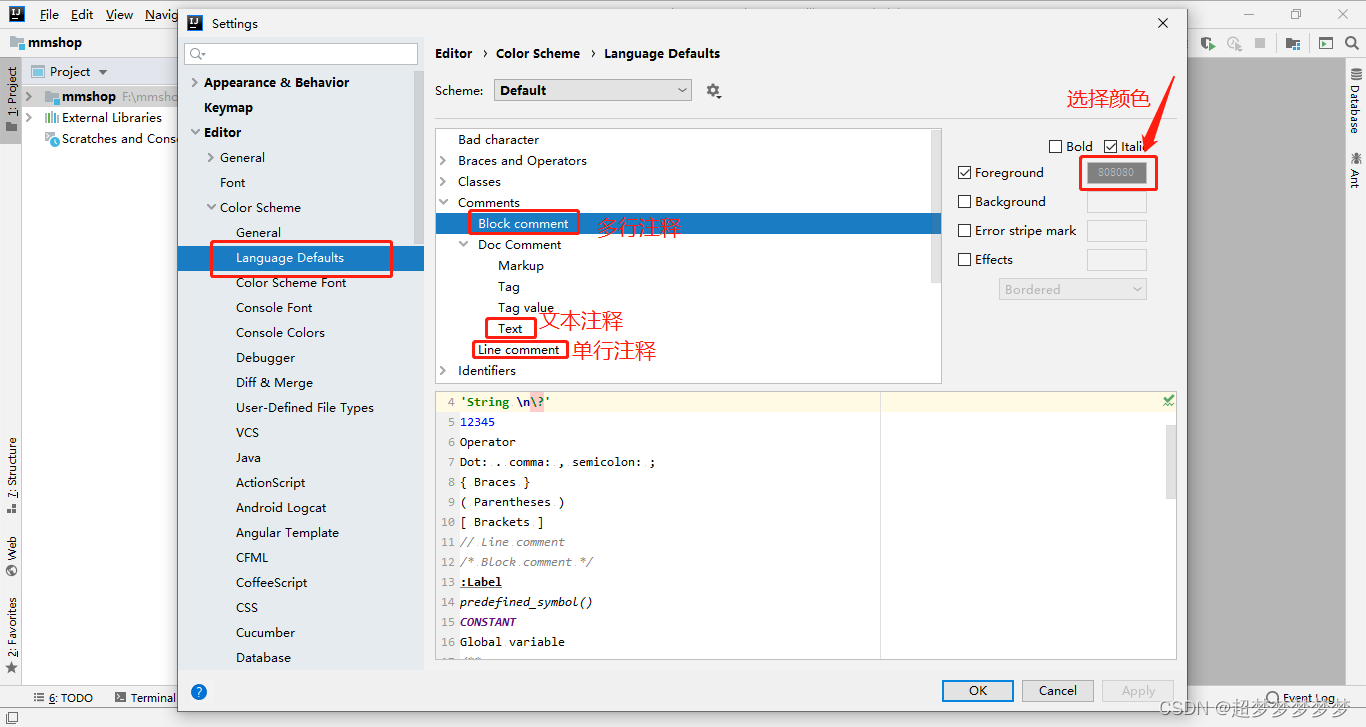Click the scheme gear options icon
Image resolution: width=1366 pixels, height=727 pixels.
coord(713,91)
